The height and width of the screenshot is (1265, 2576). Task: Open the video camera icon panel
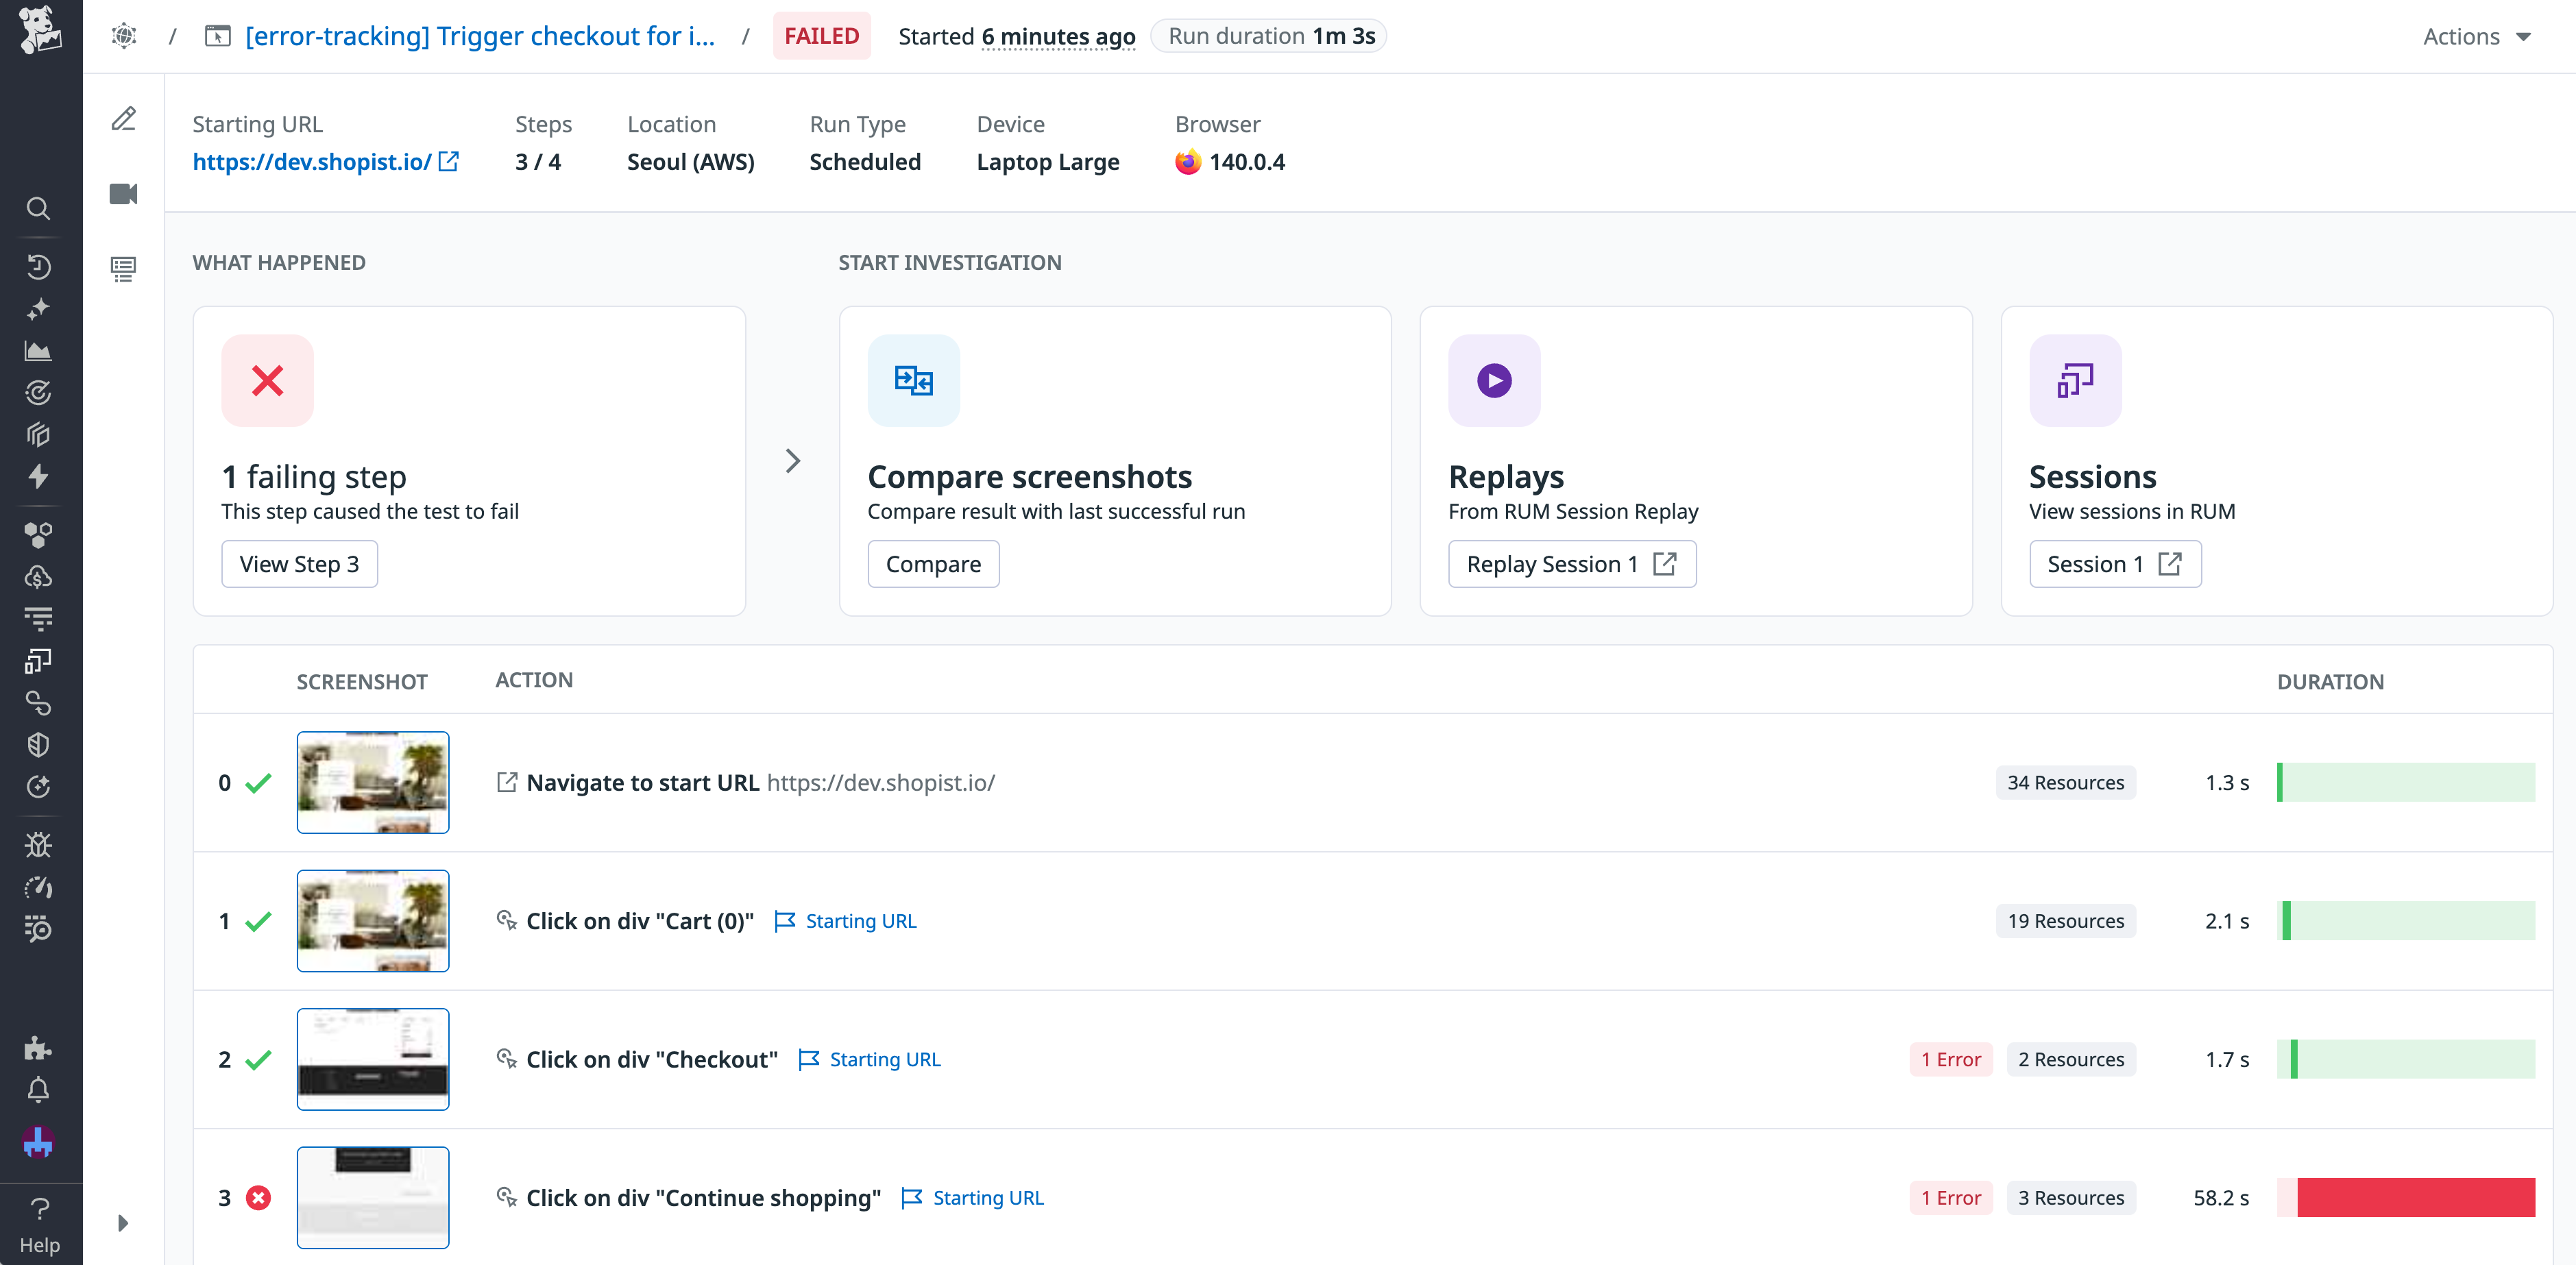pos(123,194)
